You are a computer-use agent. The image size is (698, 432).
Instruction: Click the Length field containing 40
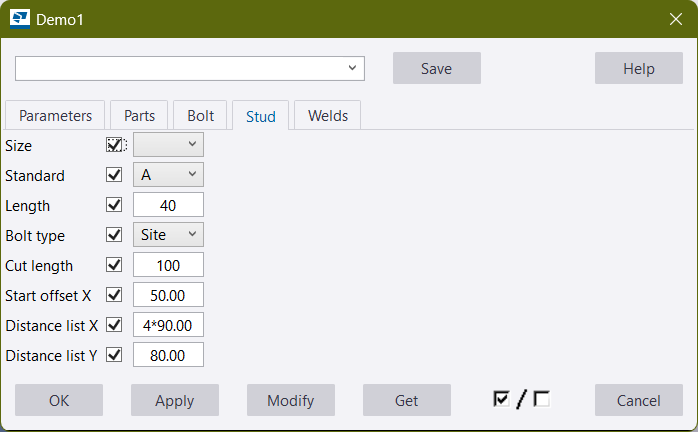(x=168, y=205)
